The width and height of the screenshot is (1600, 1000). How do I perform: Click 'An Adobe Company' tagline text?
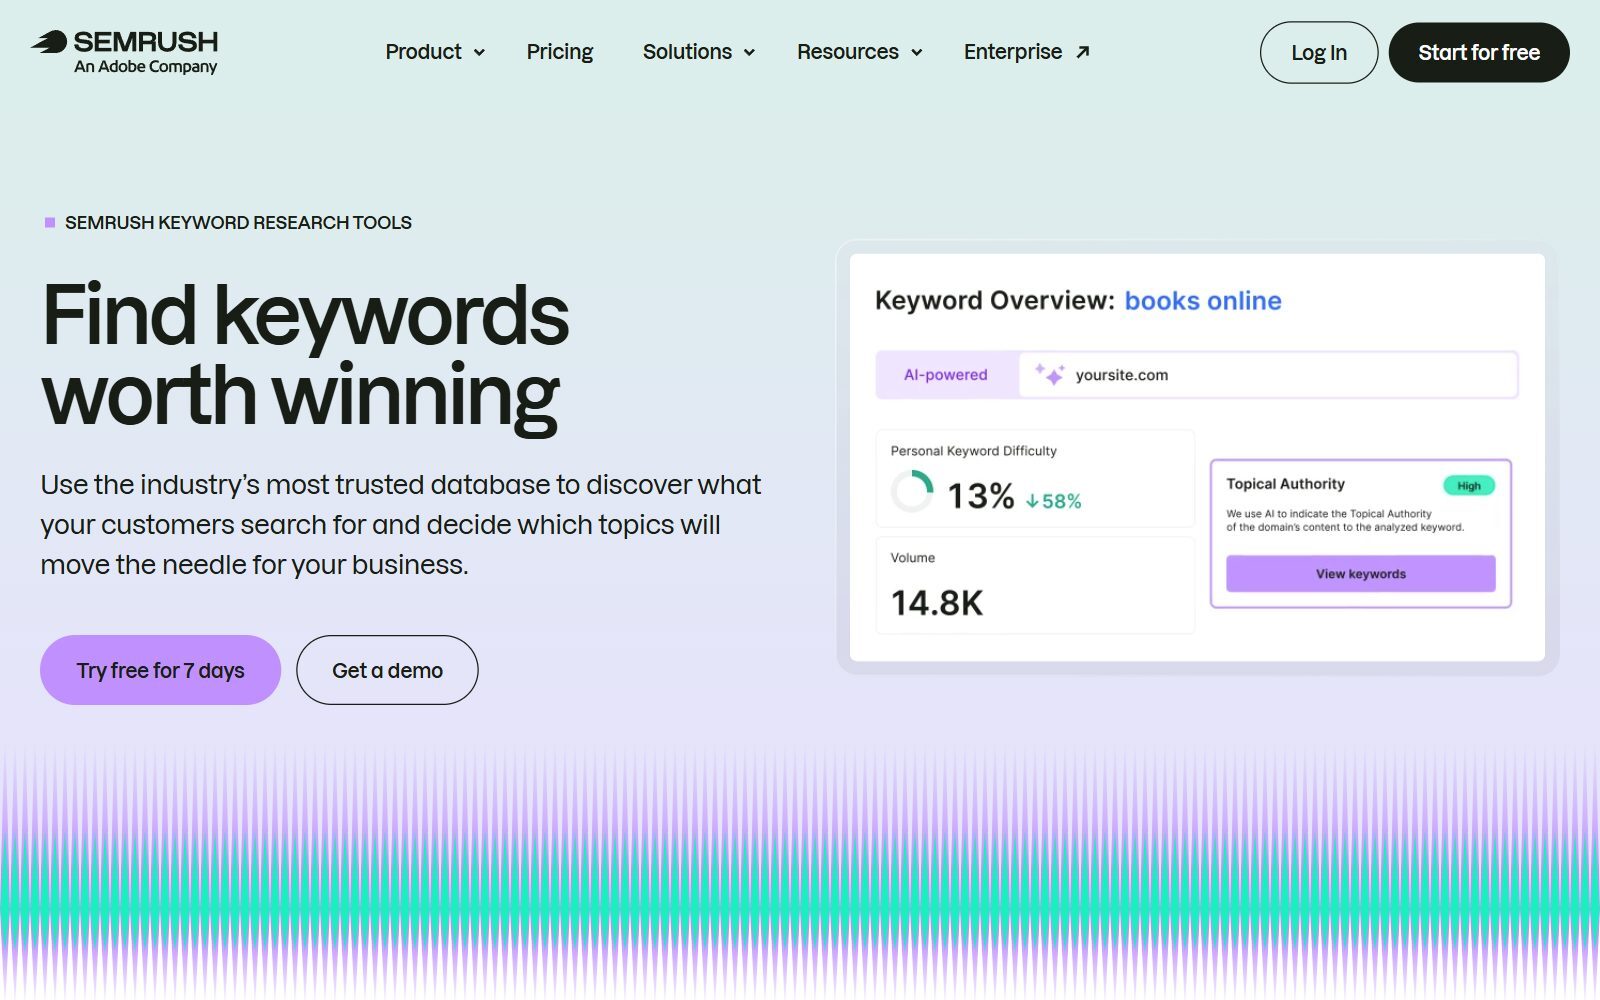[146, 67]
